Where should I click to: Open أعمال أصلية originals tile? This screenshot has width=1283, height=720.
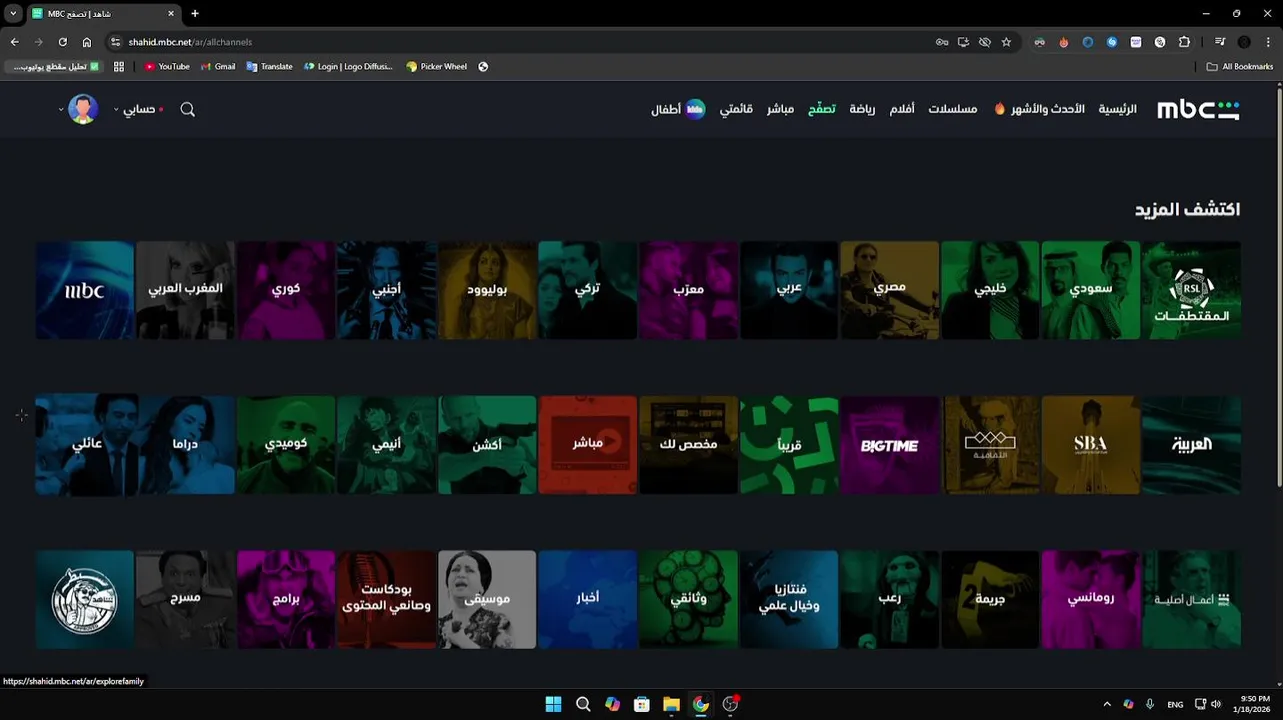[x=1191, y=599]
